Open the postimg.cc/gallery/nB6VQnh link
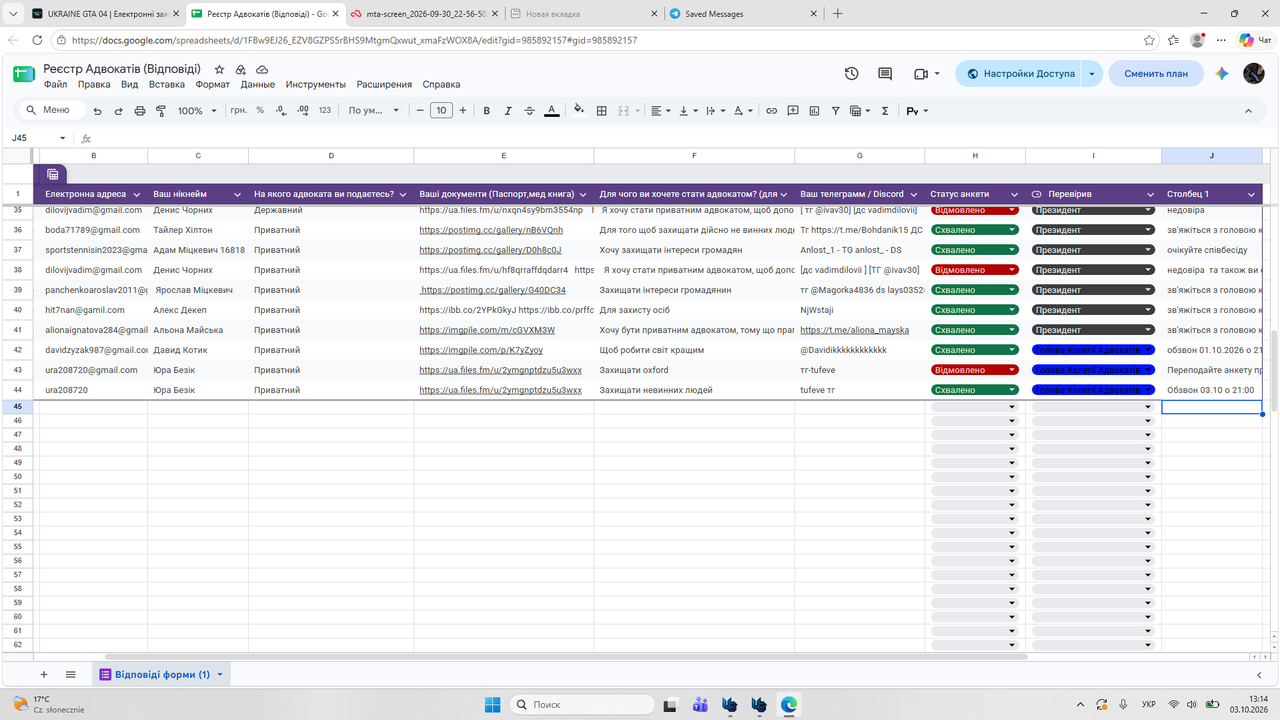Image resolution: width=1280 pixels, height=720 pixels. click(x=491, y=230)
